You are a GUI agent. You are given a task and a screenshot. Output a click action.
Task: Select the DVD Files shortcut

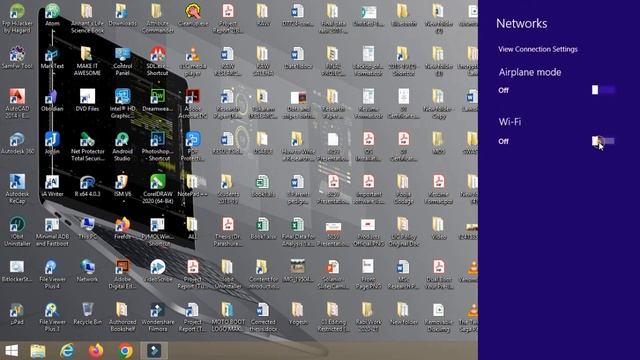[x=87, y=100]
